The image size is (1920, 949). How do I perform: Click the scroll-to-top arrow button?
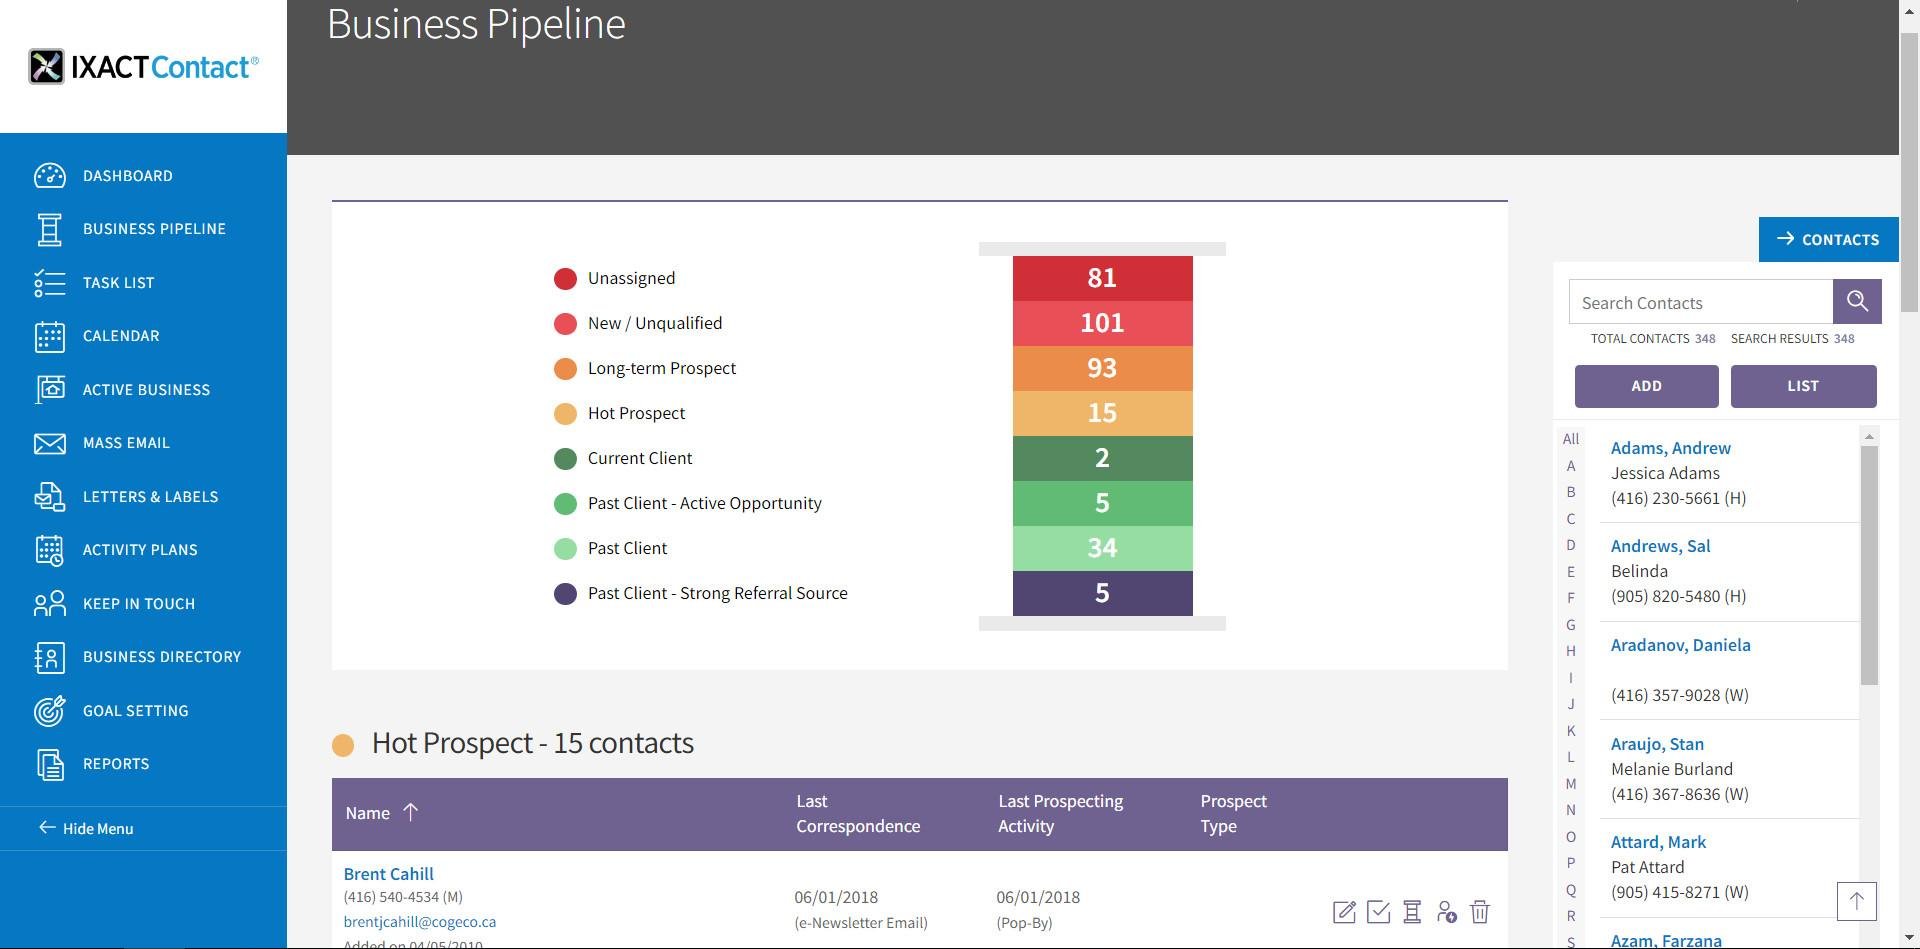coord(1856,901)
